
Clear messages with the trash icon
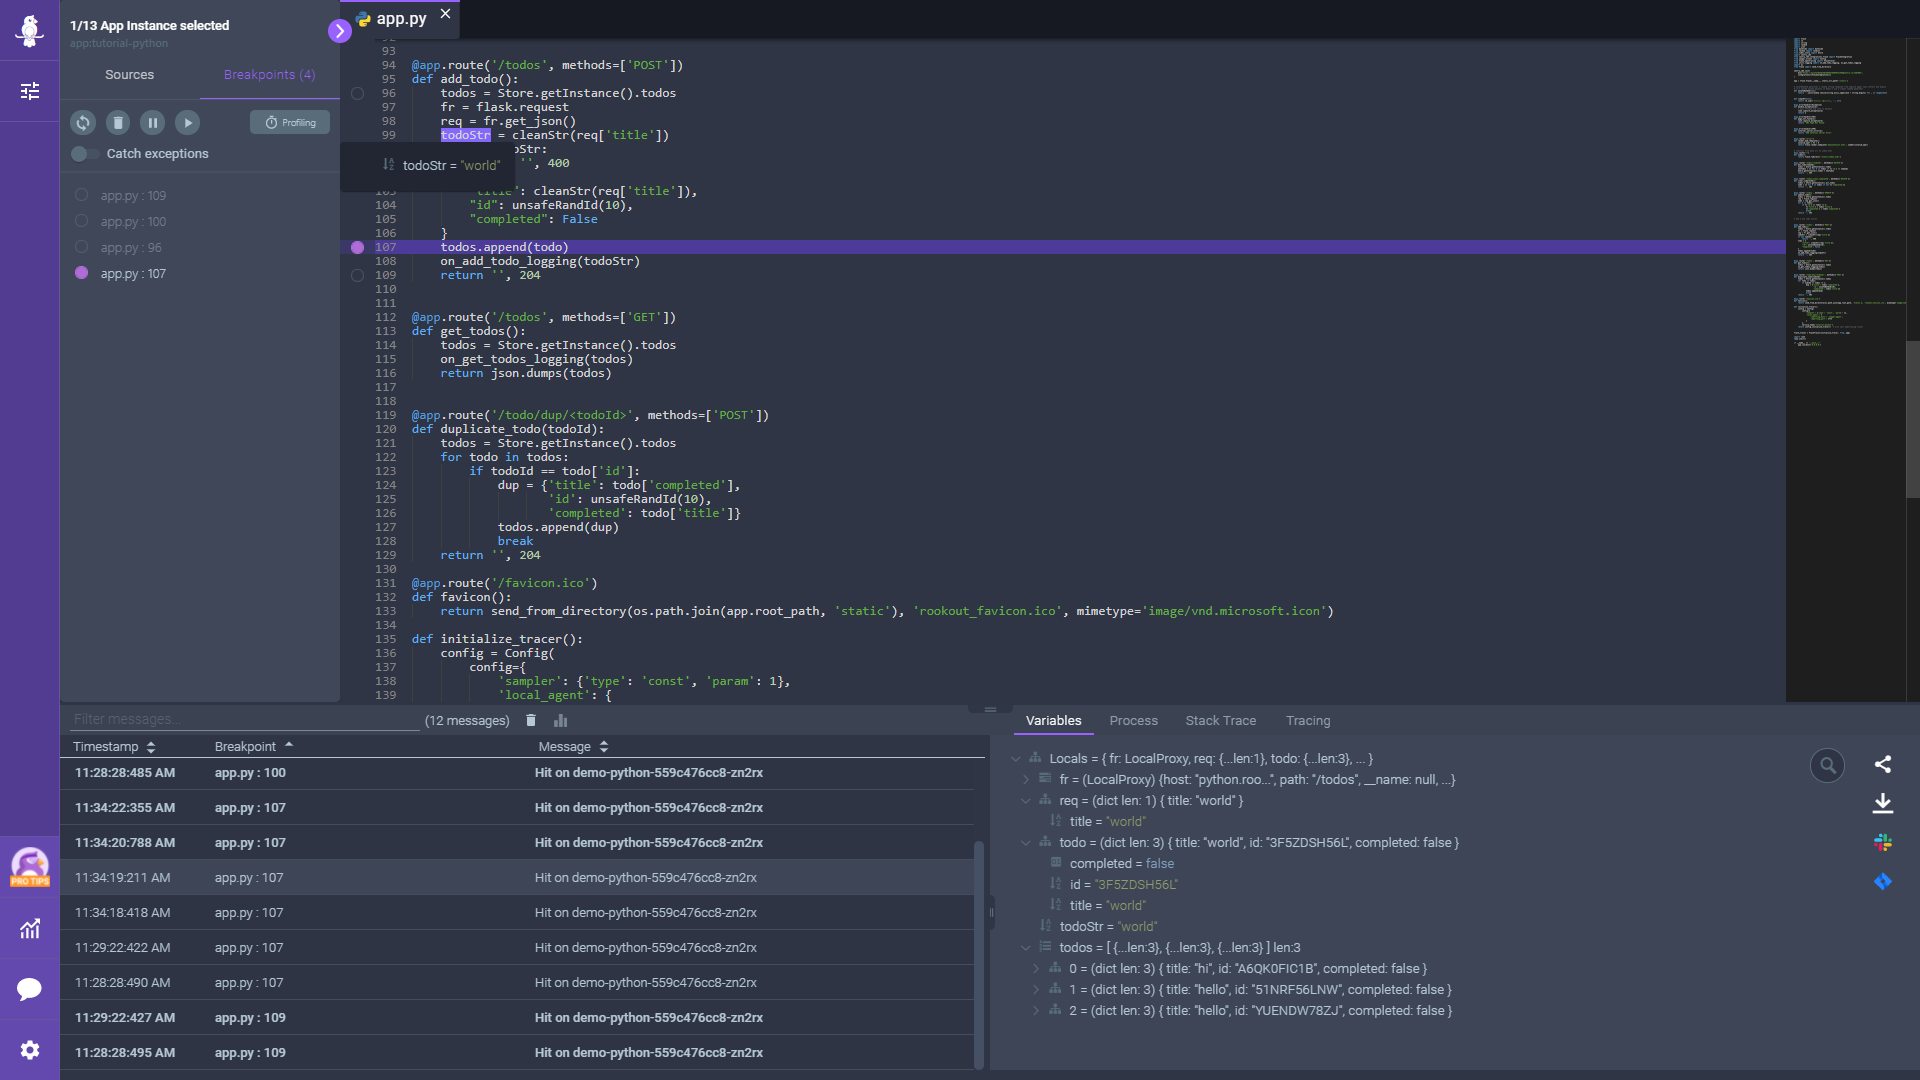(x=531, y=721)
